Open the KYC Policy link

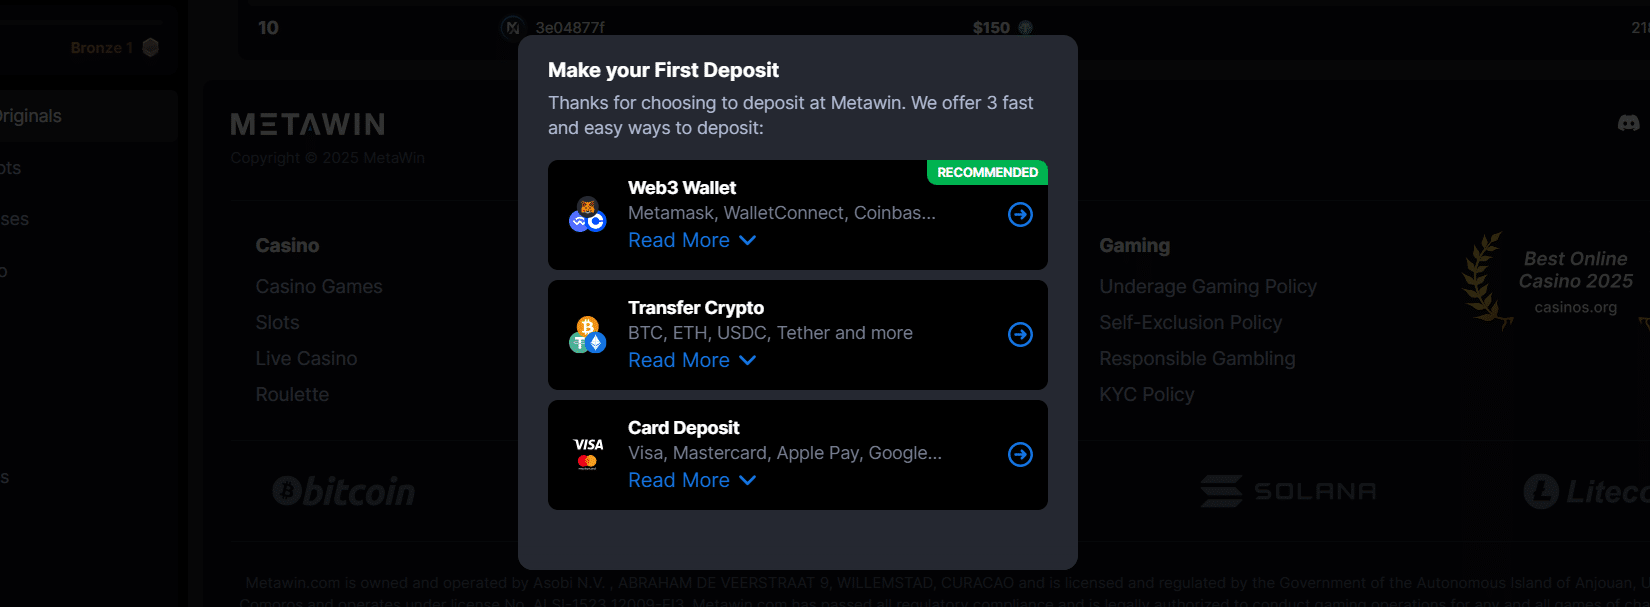[x=1147, y=395]
